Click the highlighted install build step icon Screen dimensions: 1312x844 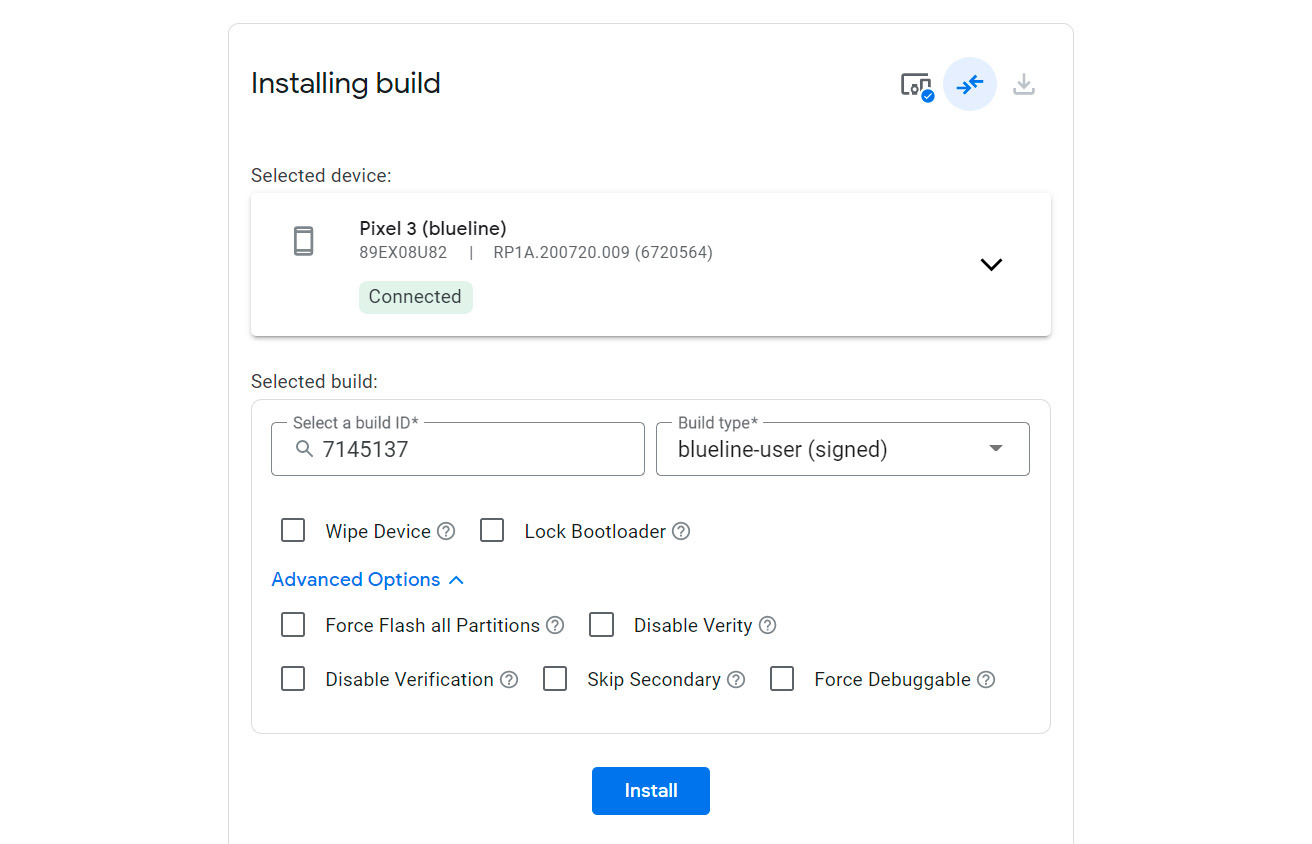[969, 85]
